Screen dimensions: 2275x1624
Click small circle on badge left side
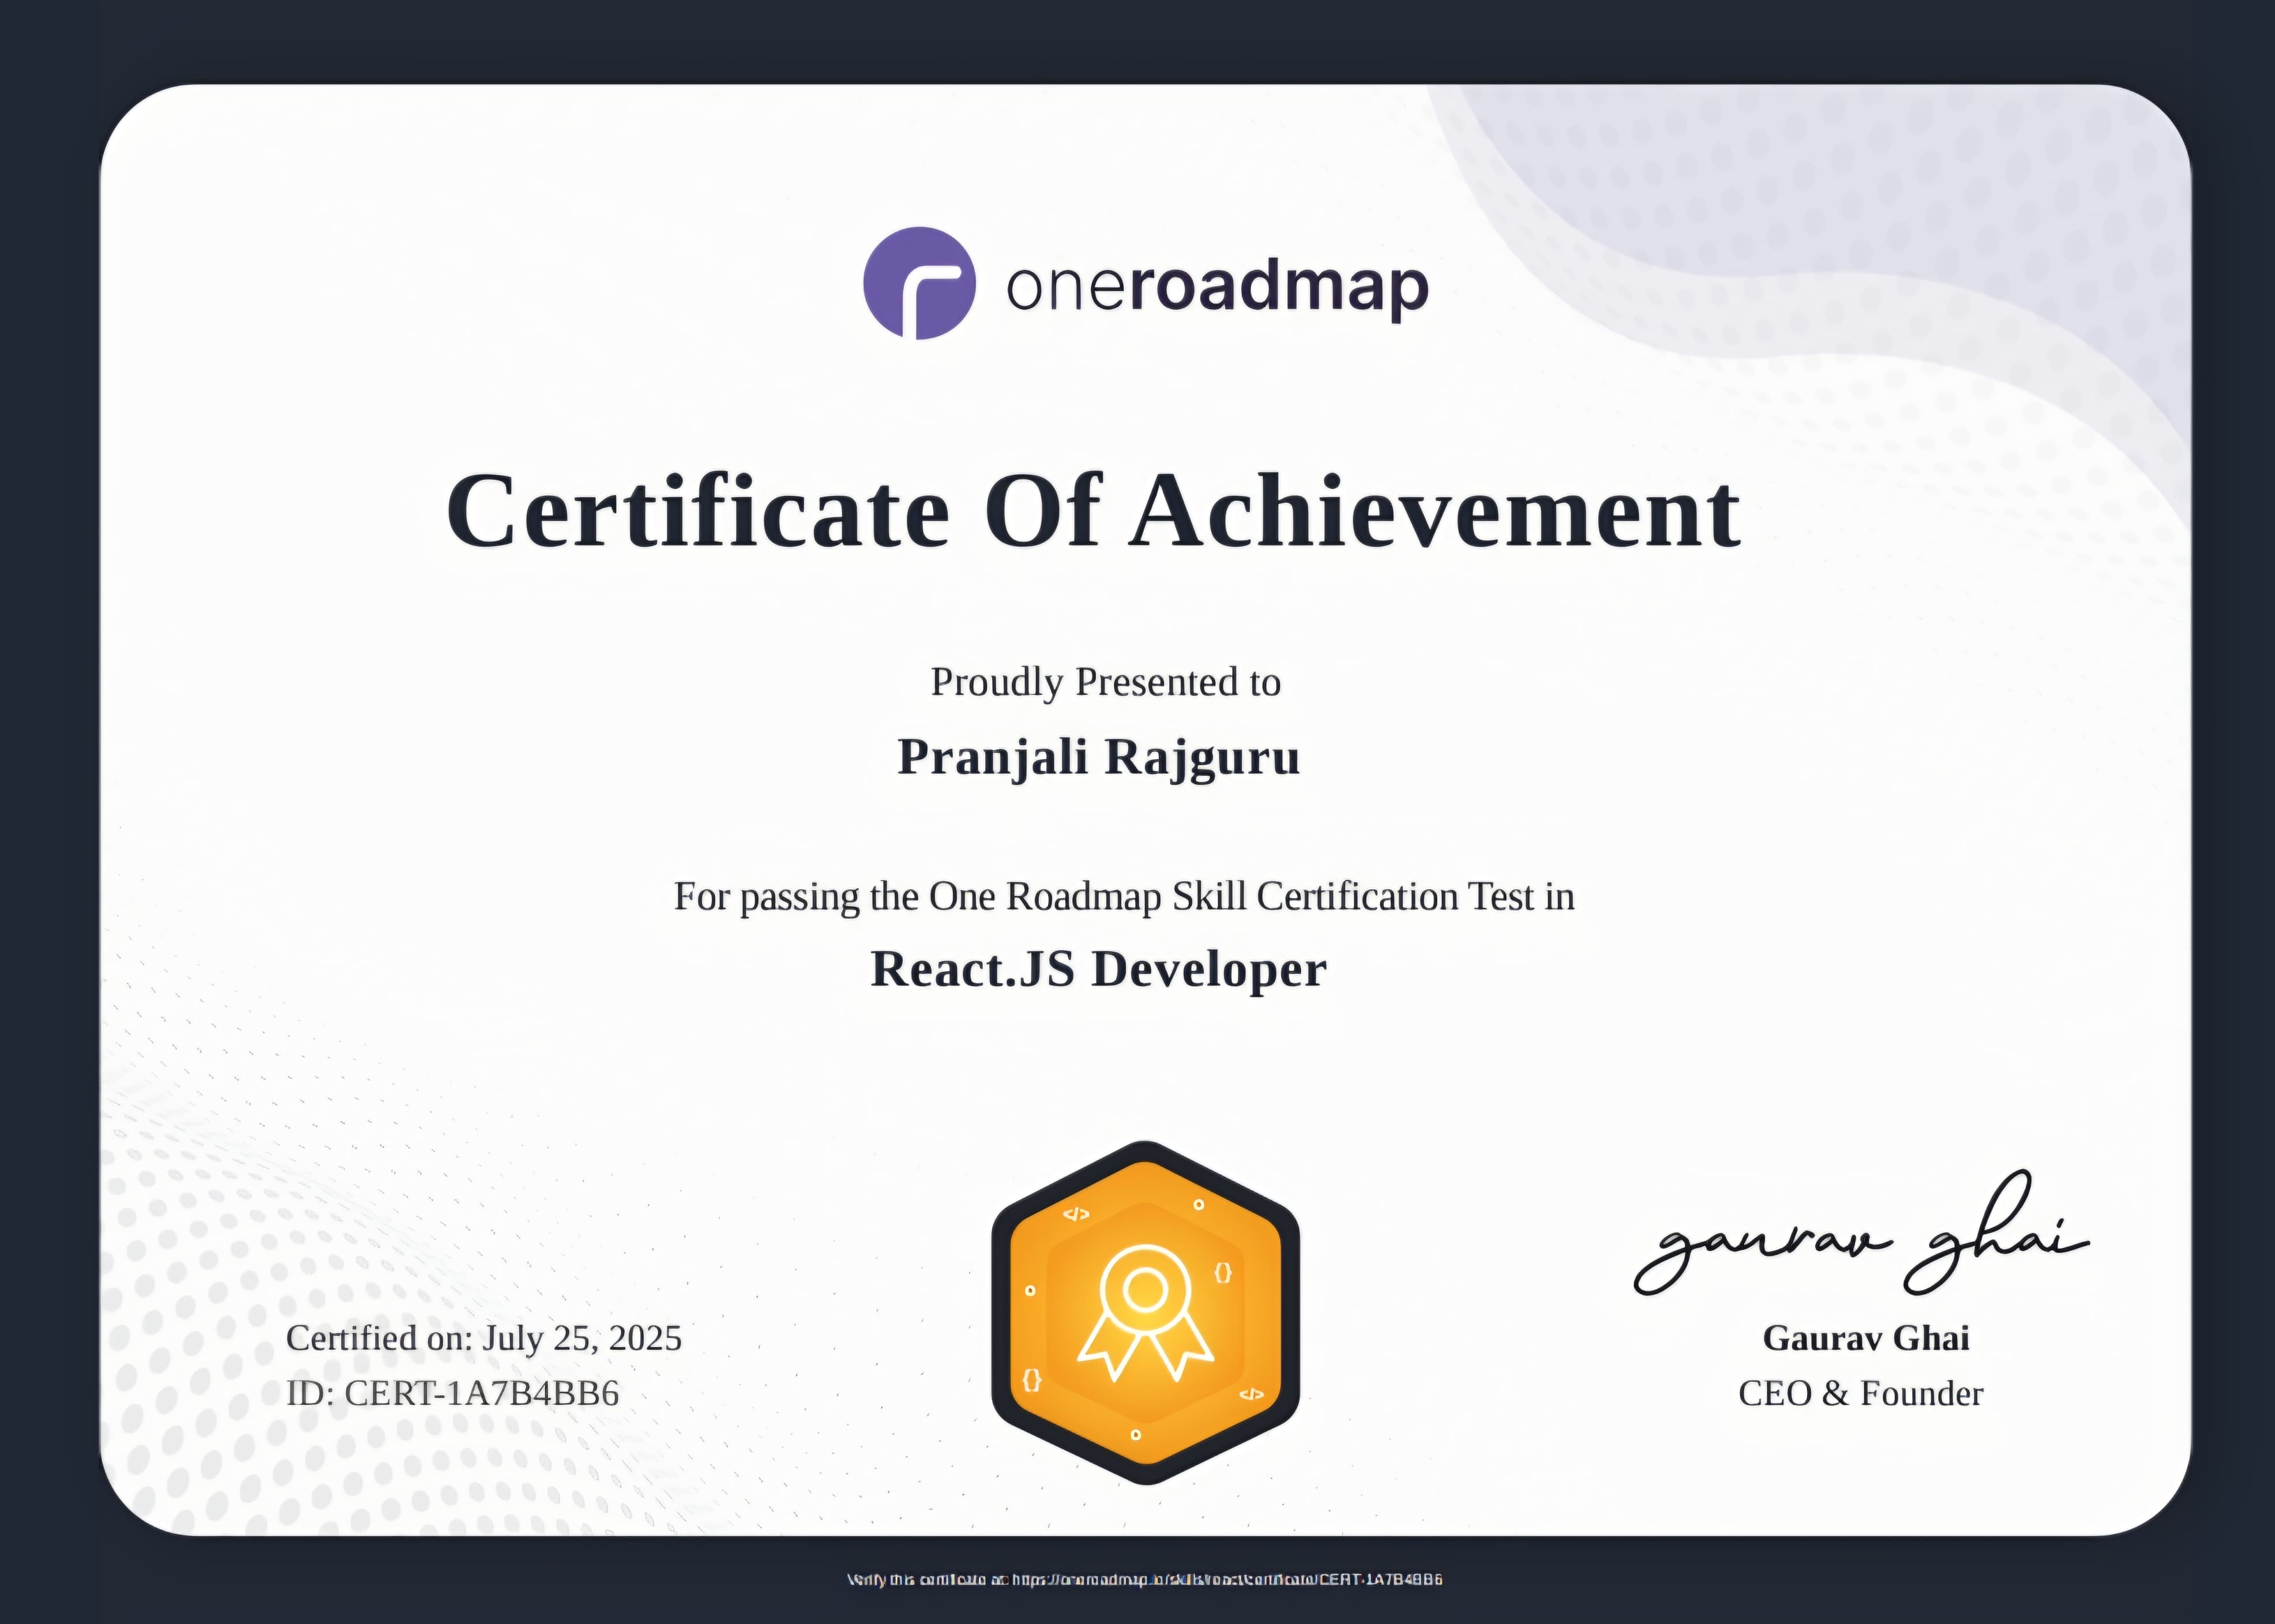pyautogui.click(x=1030, y=1291)
